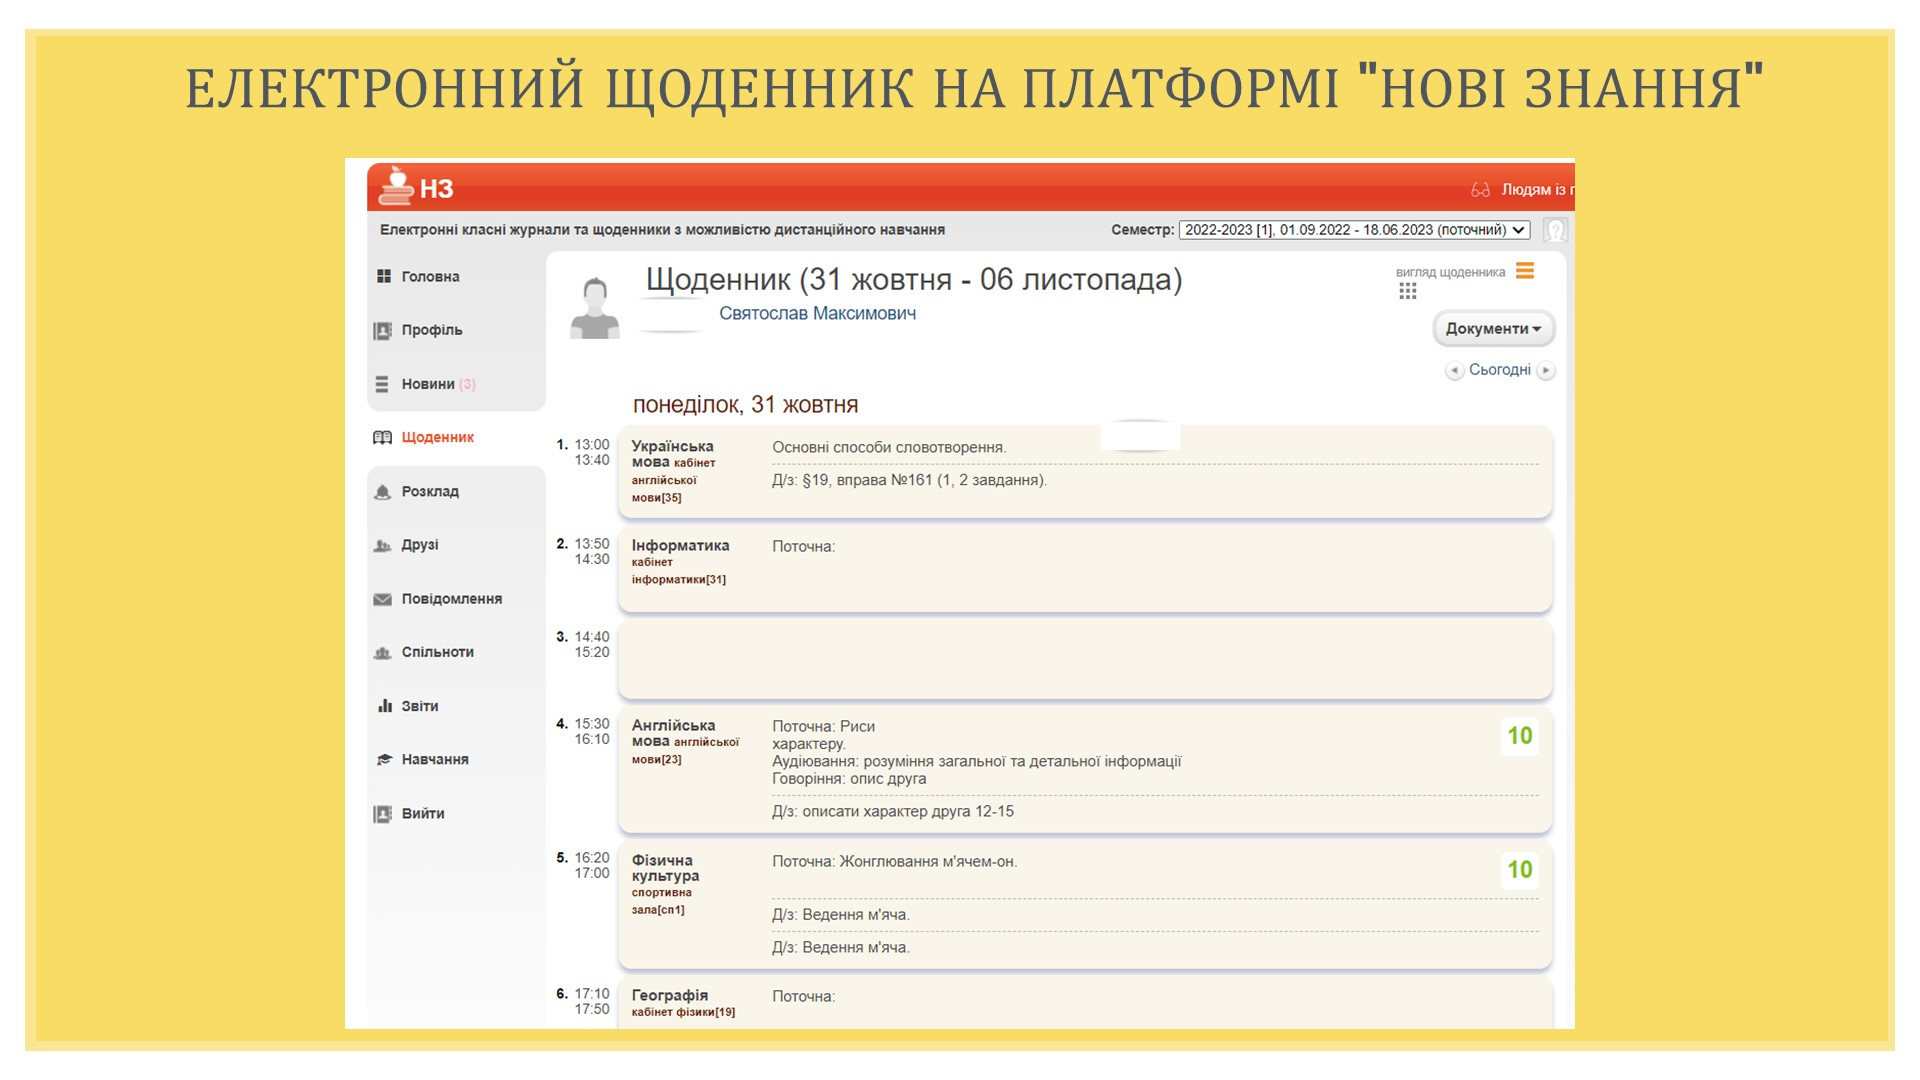Viewport: 1920px width, 1080px height.
Task: Click the student avatar picture
Action: pyautogui.click(x=595, y=308)
